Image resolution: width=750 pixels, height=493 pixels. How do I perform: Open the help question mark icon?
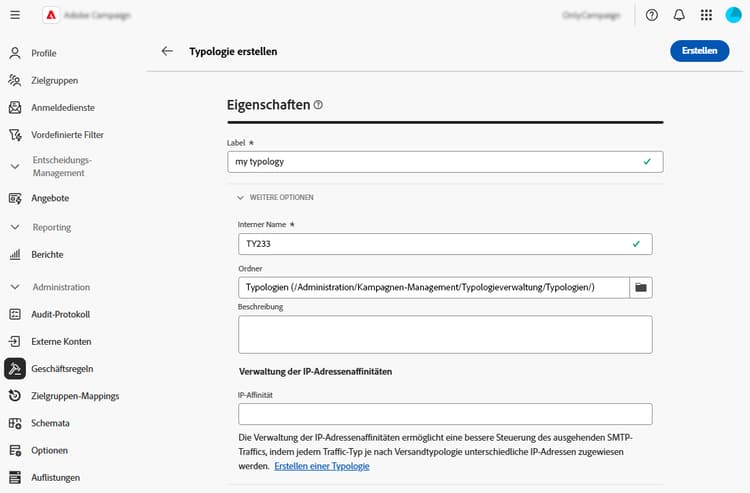[x=652, y=16]
